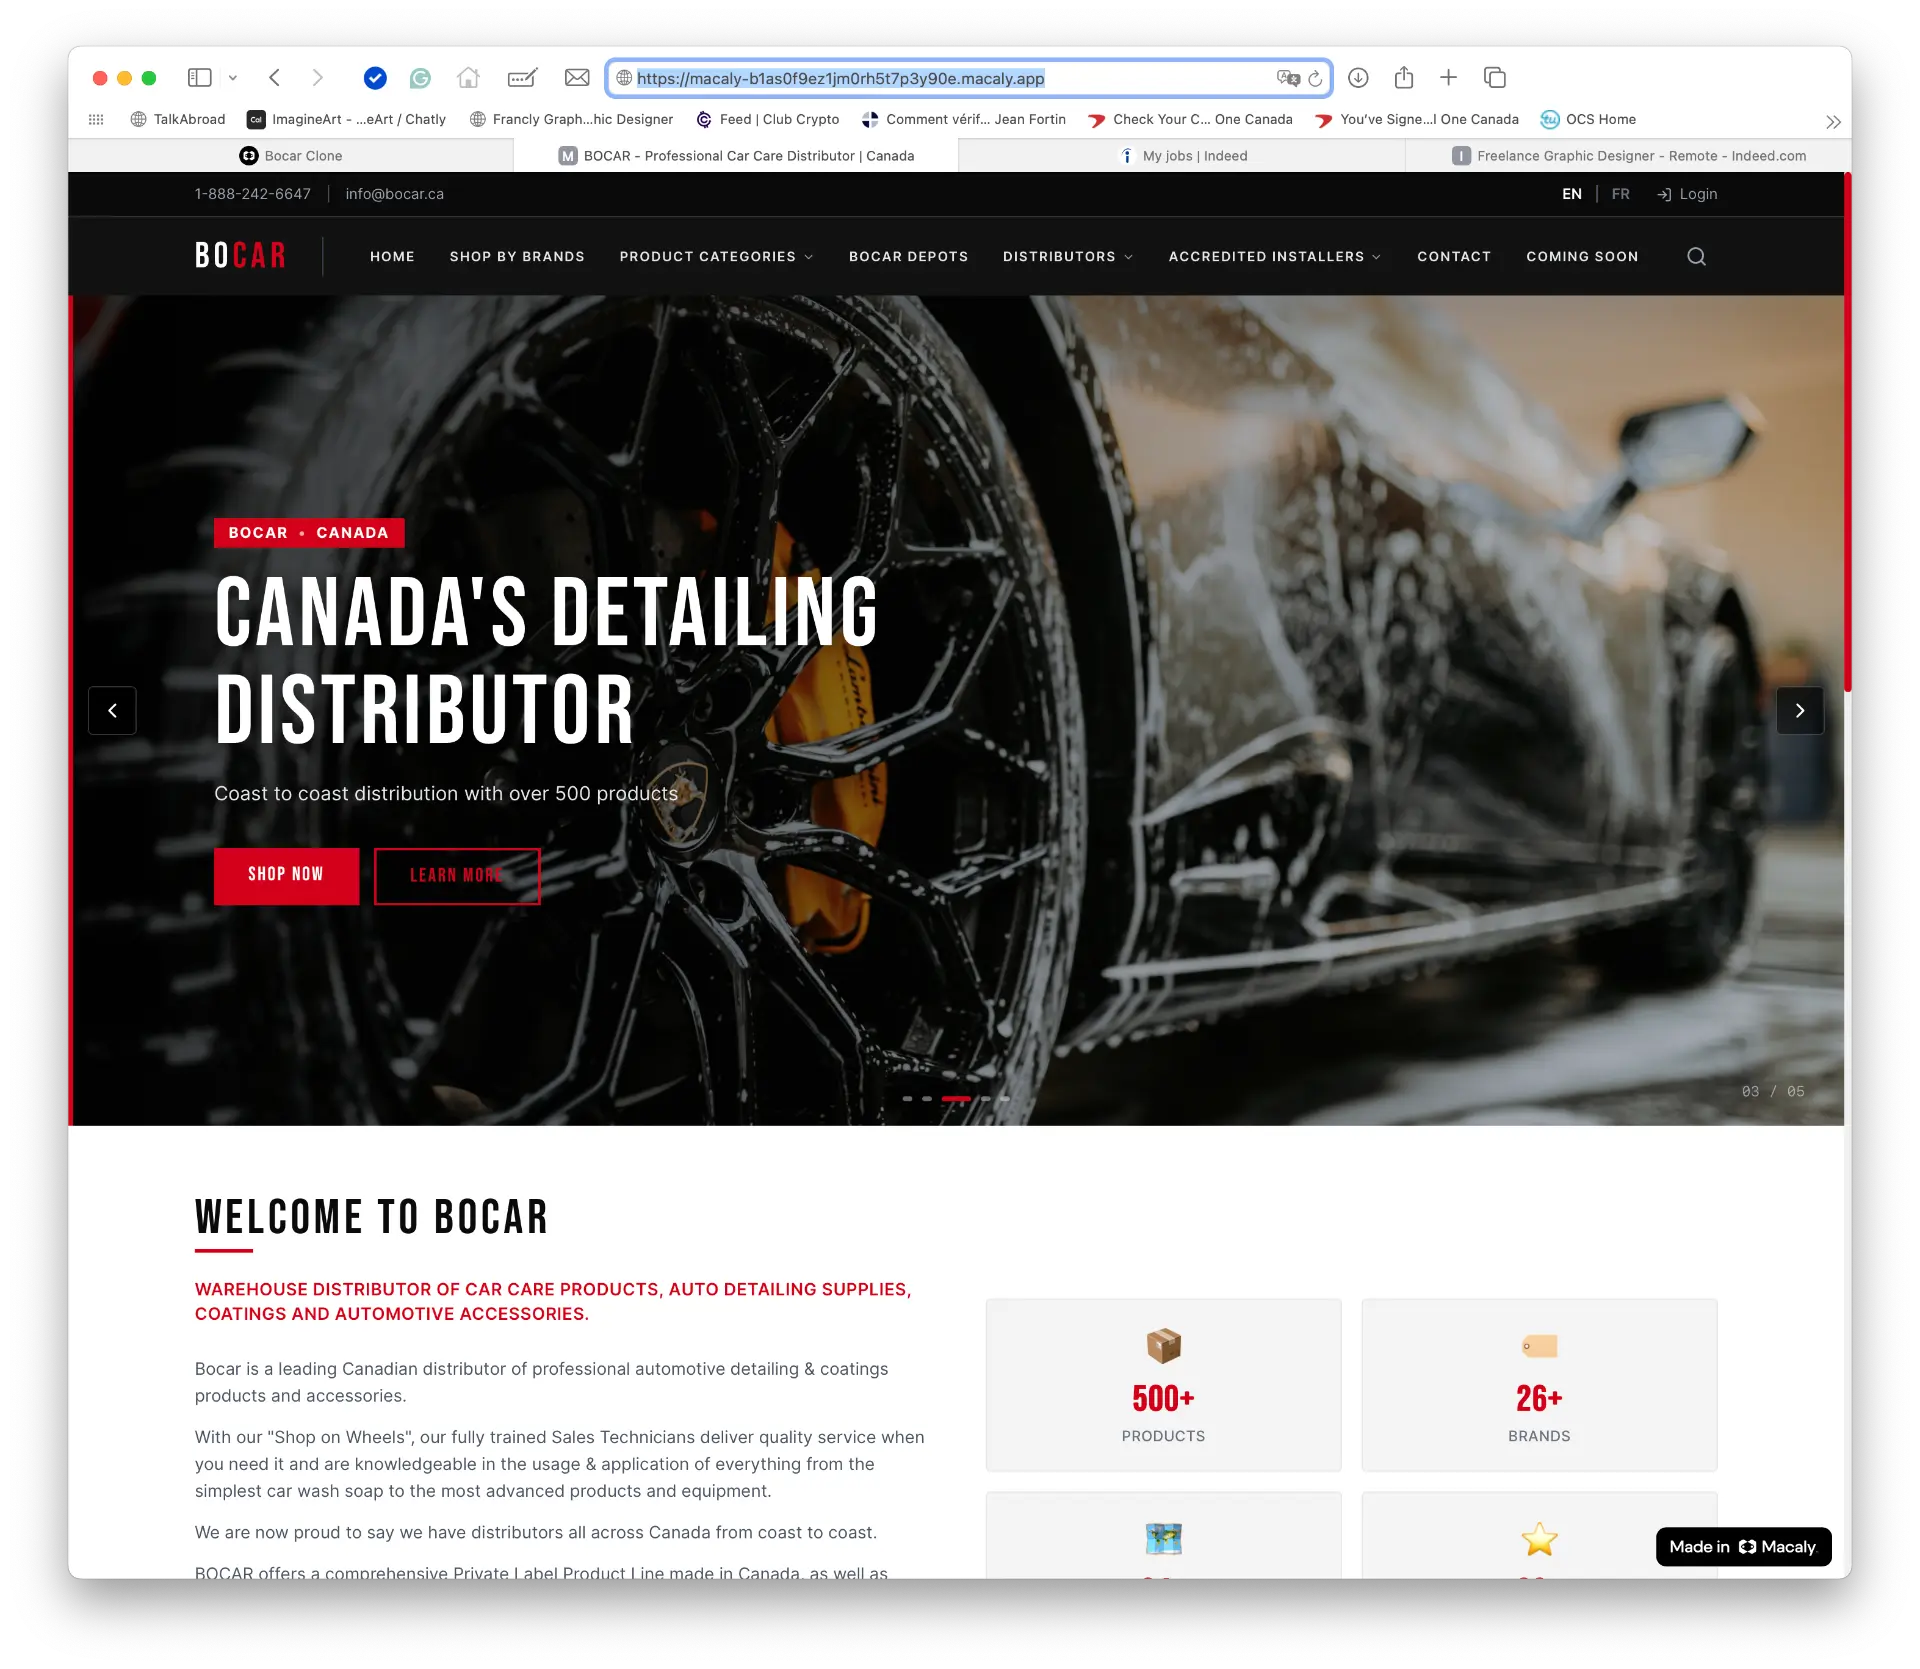Open the bookmarks grid apps icon
The width and height of the screenshot is (1920, 1669).
[x=96, y=119]
